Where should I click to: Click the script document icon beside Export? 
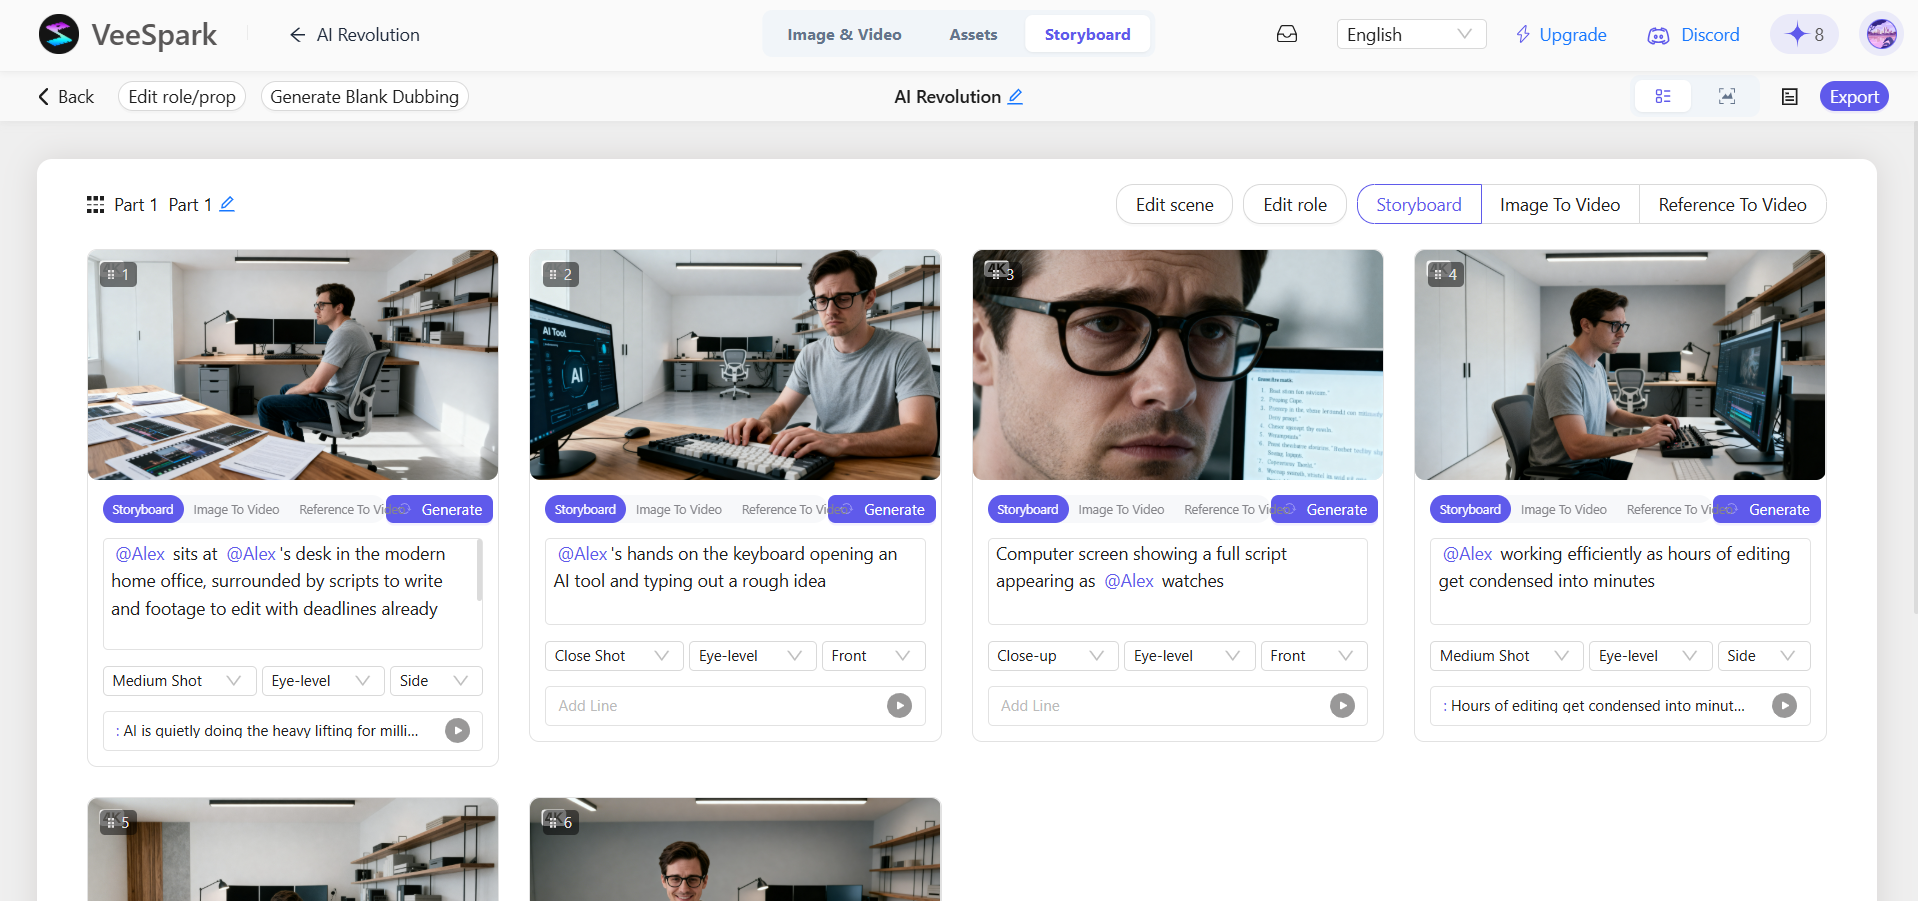coord(1790,97)
